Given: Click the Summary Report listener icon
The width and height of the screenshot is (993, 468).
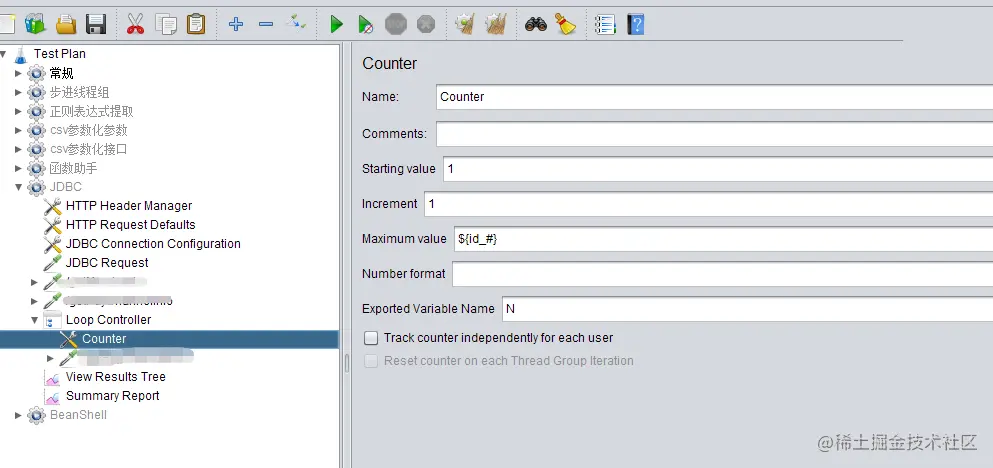Looking at the screenshot, I should (52, 396).
